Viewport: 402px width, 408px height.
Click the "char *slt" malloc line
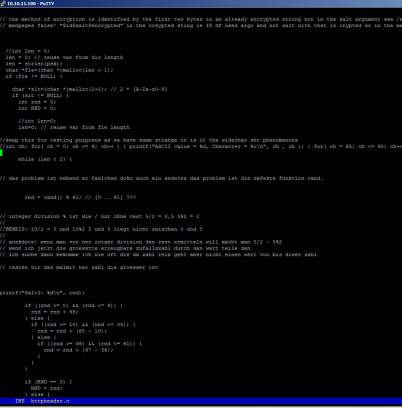click(x=89, y=89)
